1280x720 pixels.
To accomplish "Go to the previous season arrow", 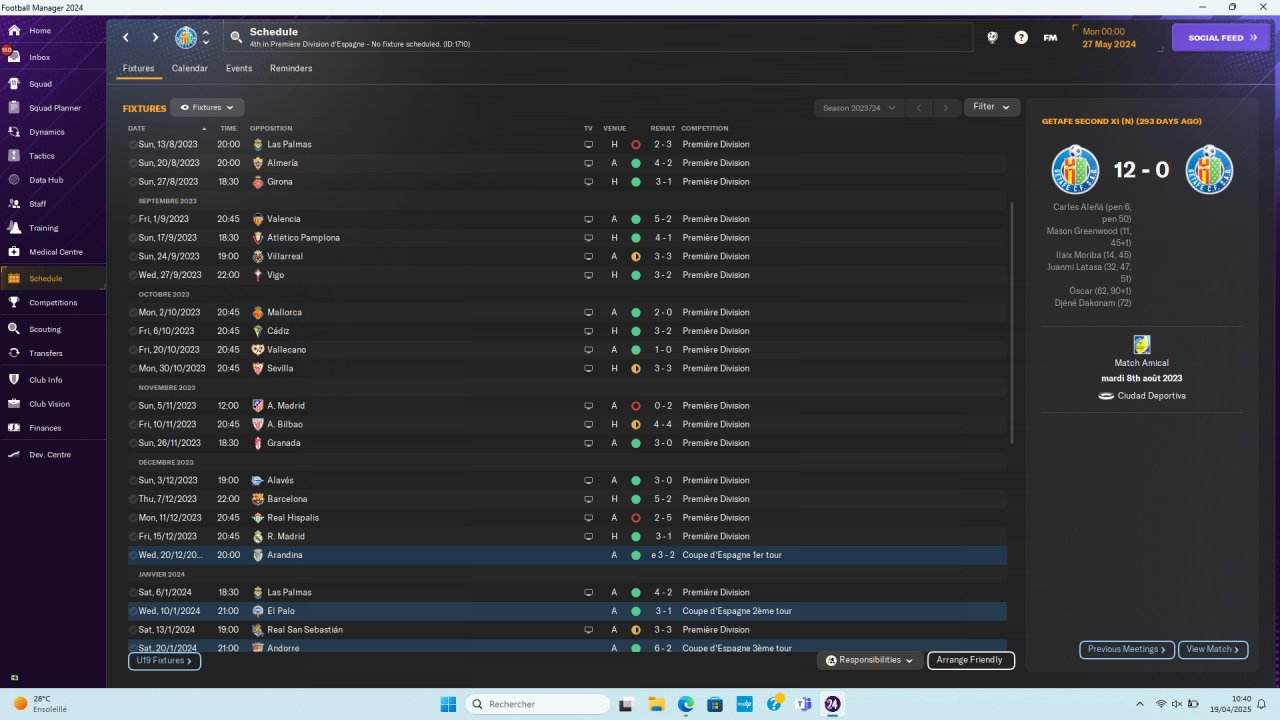I will click(x=920, y=107).
